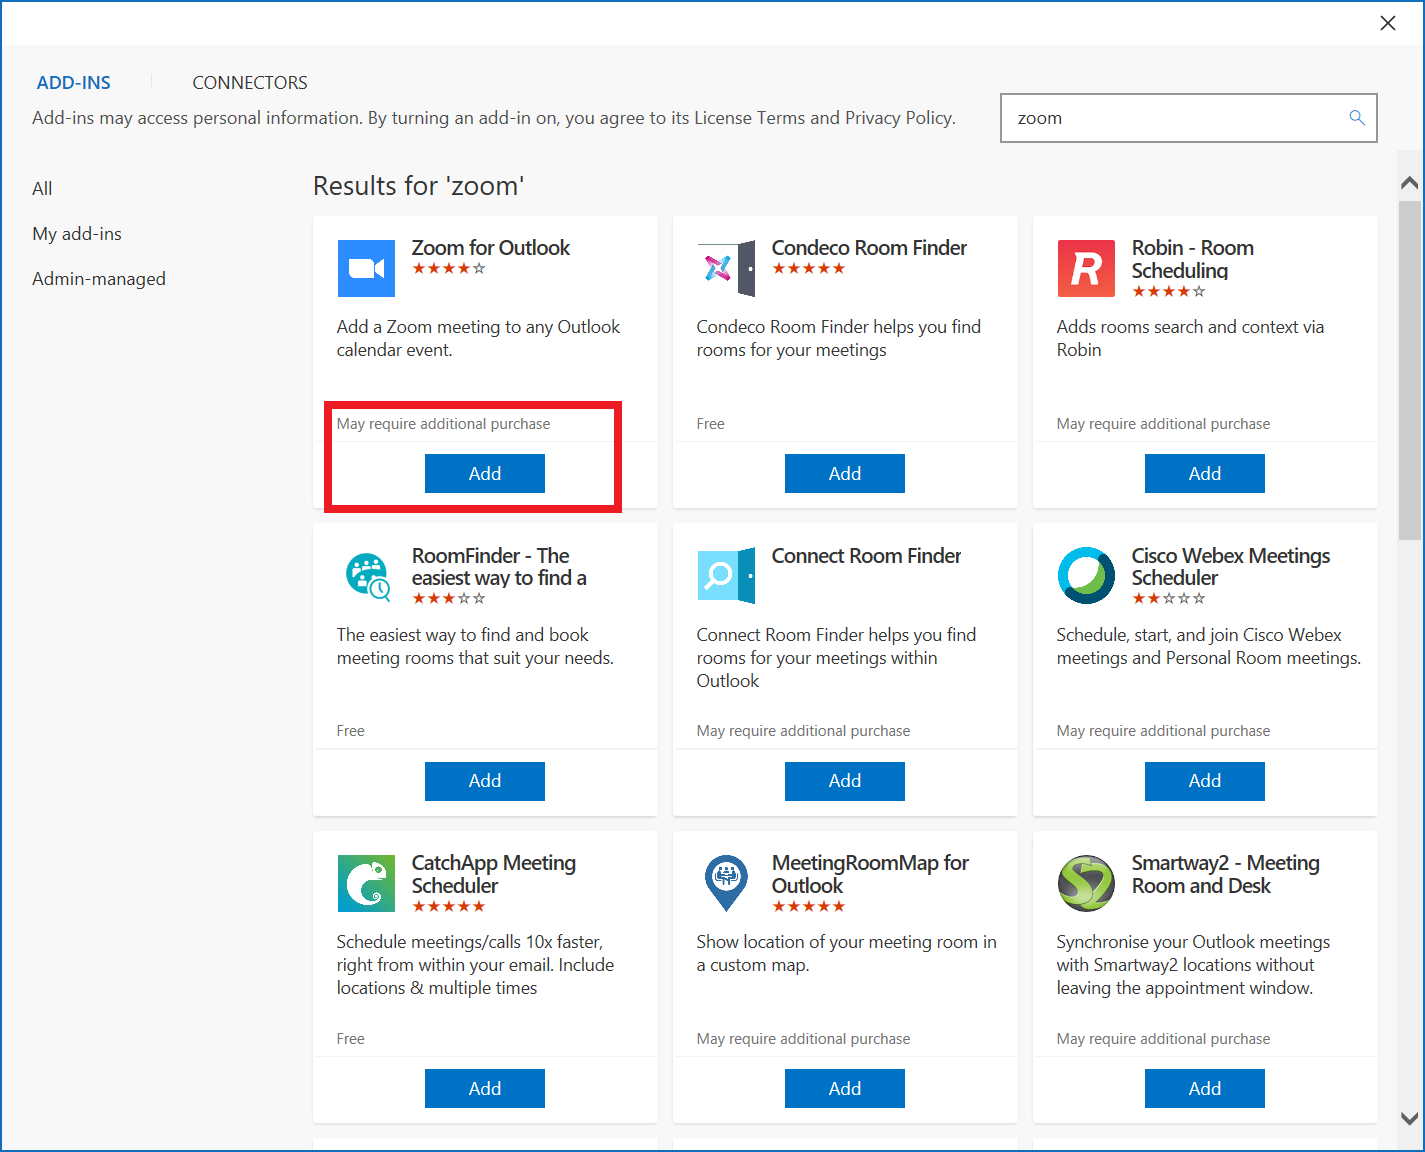The width and height of the screenshot is (1425, 1152).
Task: Click the vertical scrollbar thumb
Action: [1410, 370]
